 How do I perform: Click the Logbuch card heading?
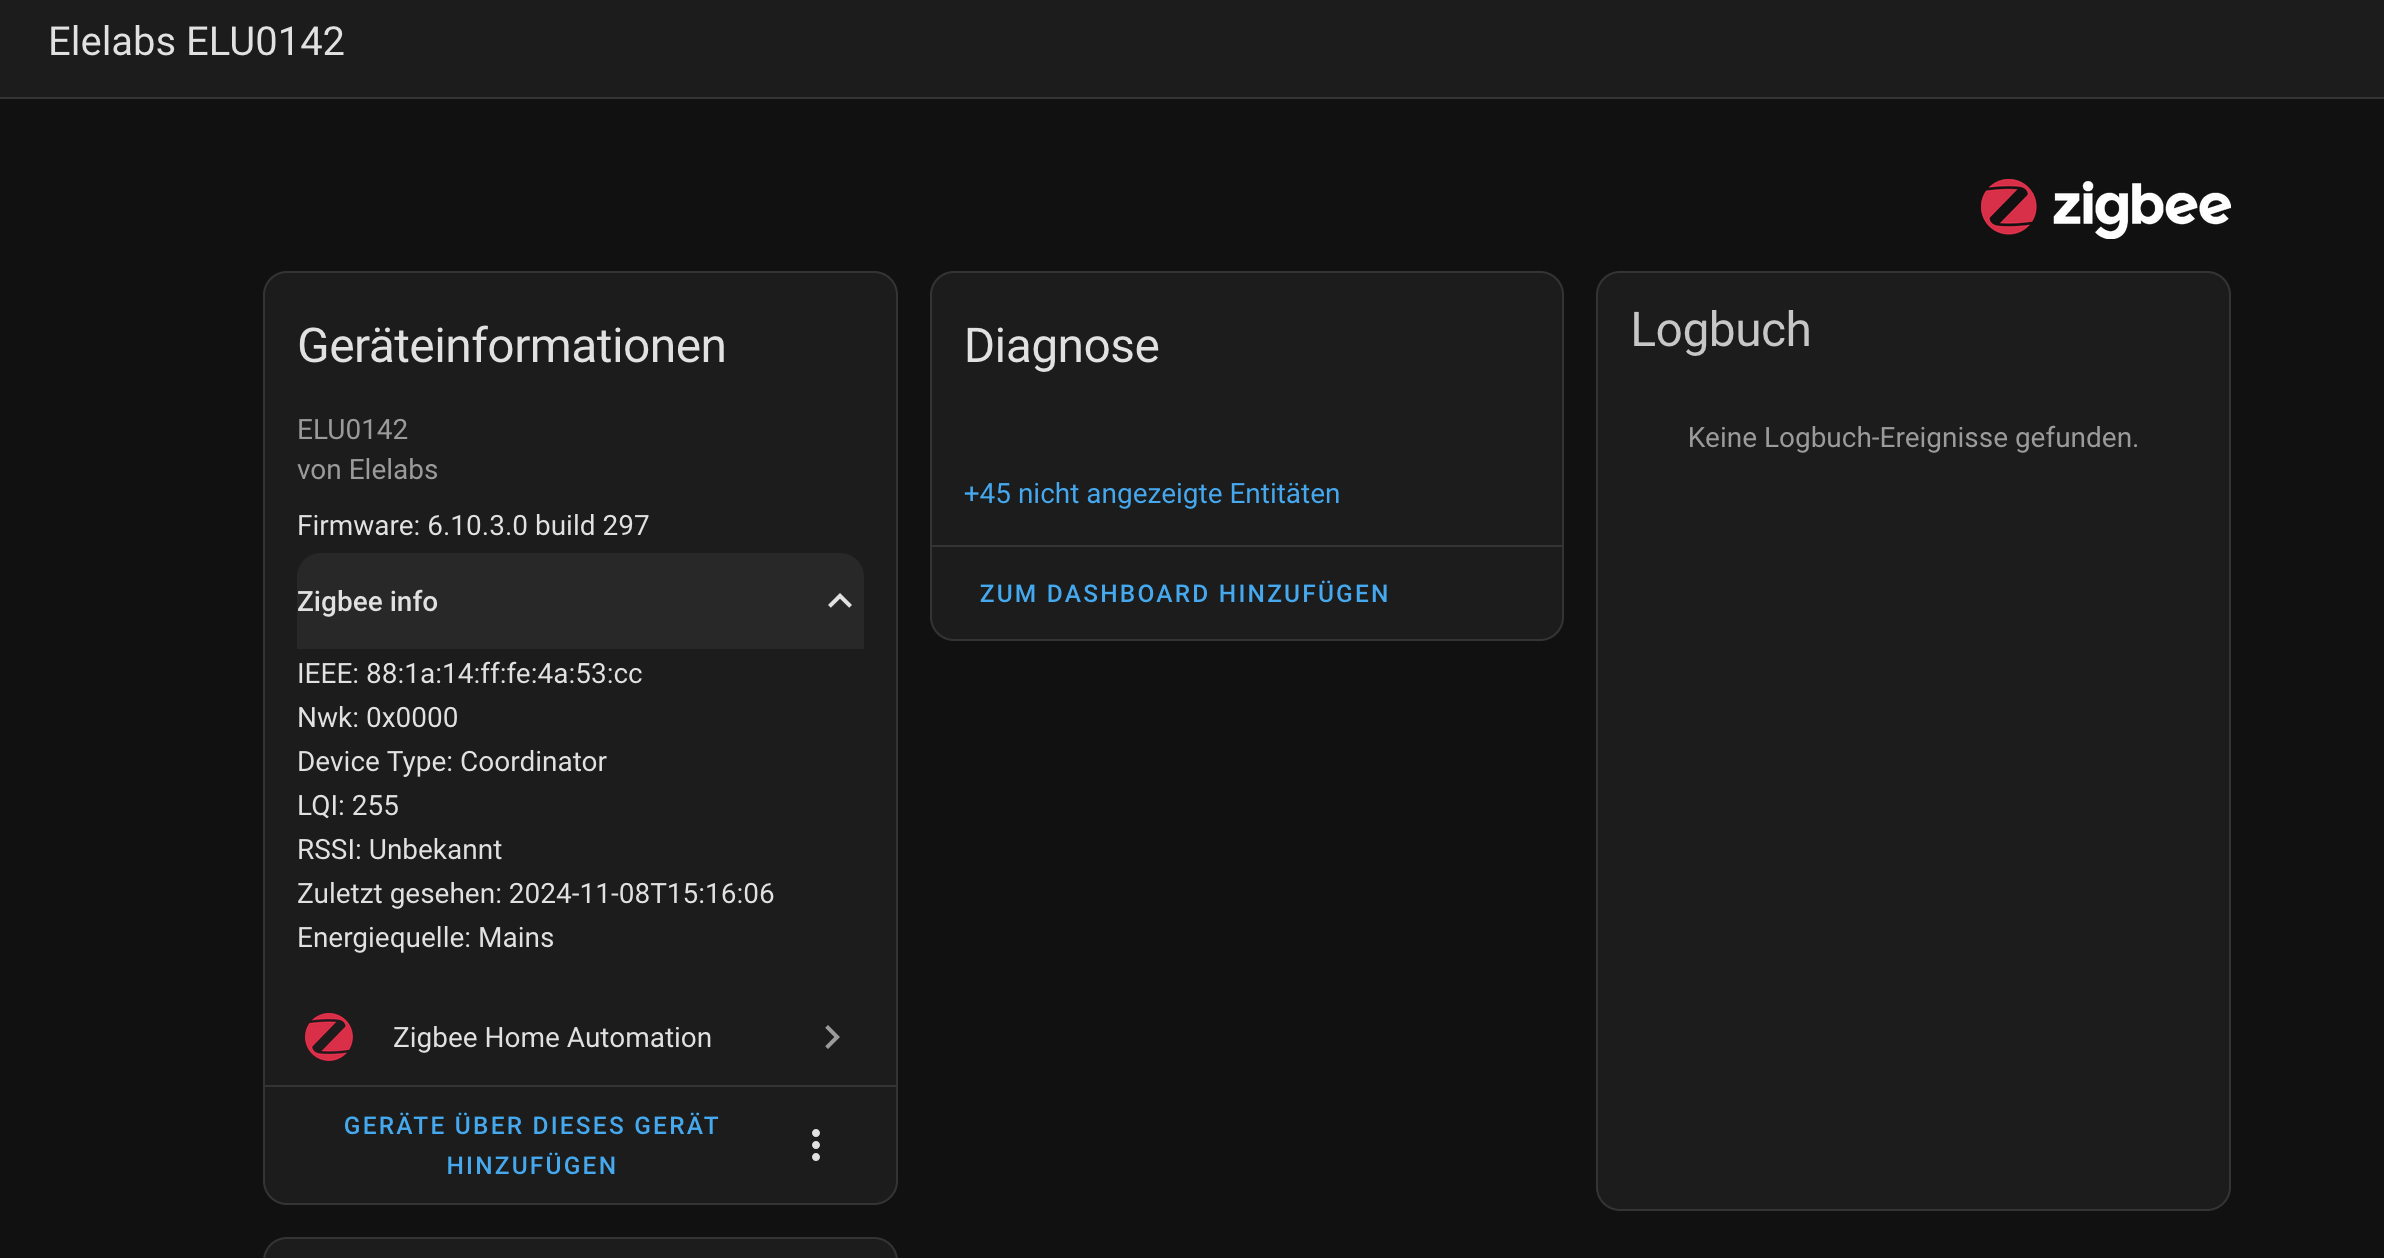tap(1720, 330)
